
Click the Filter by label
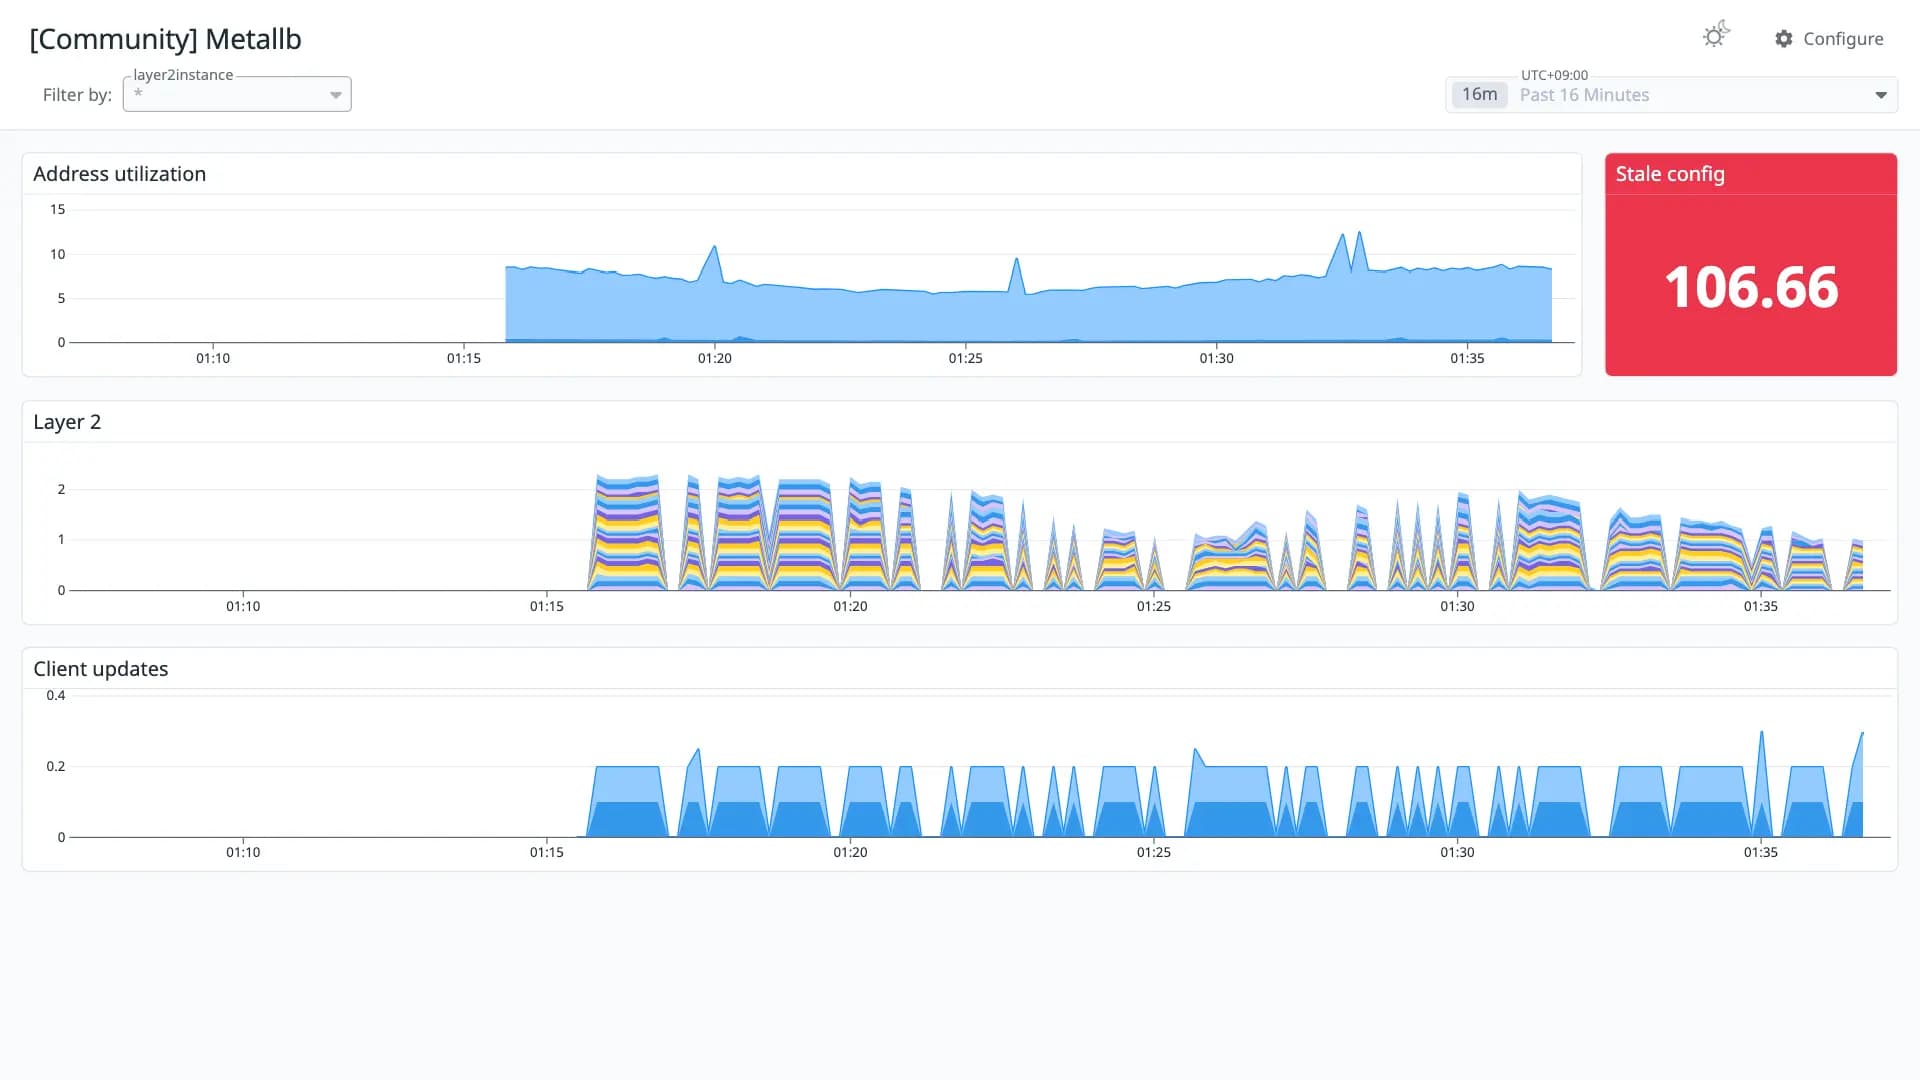point(77,95)
